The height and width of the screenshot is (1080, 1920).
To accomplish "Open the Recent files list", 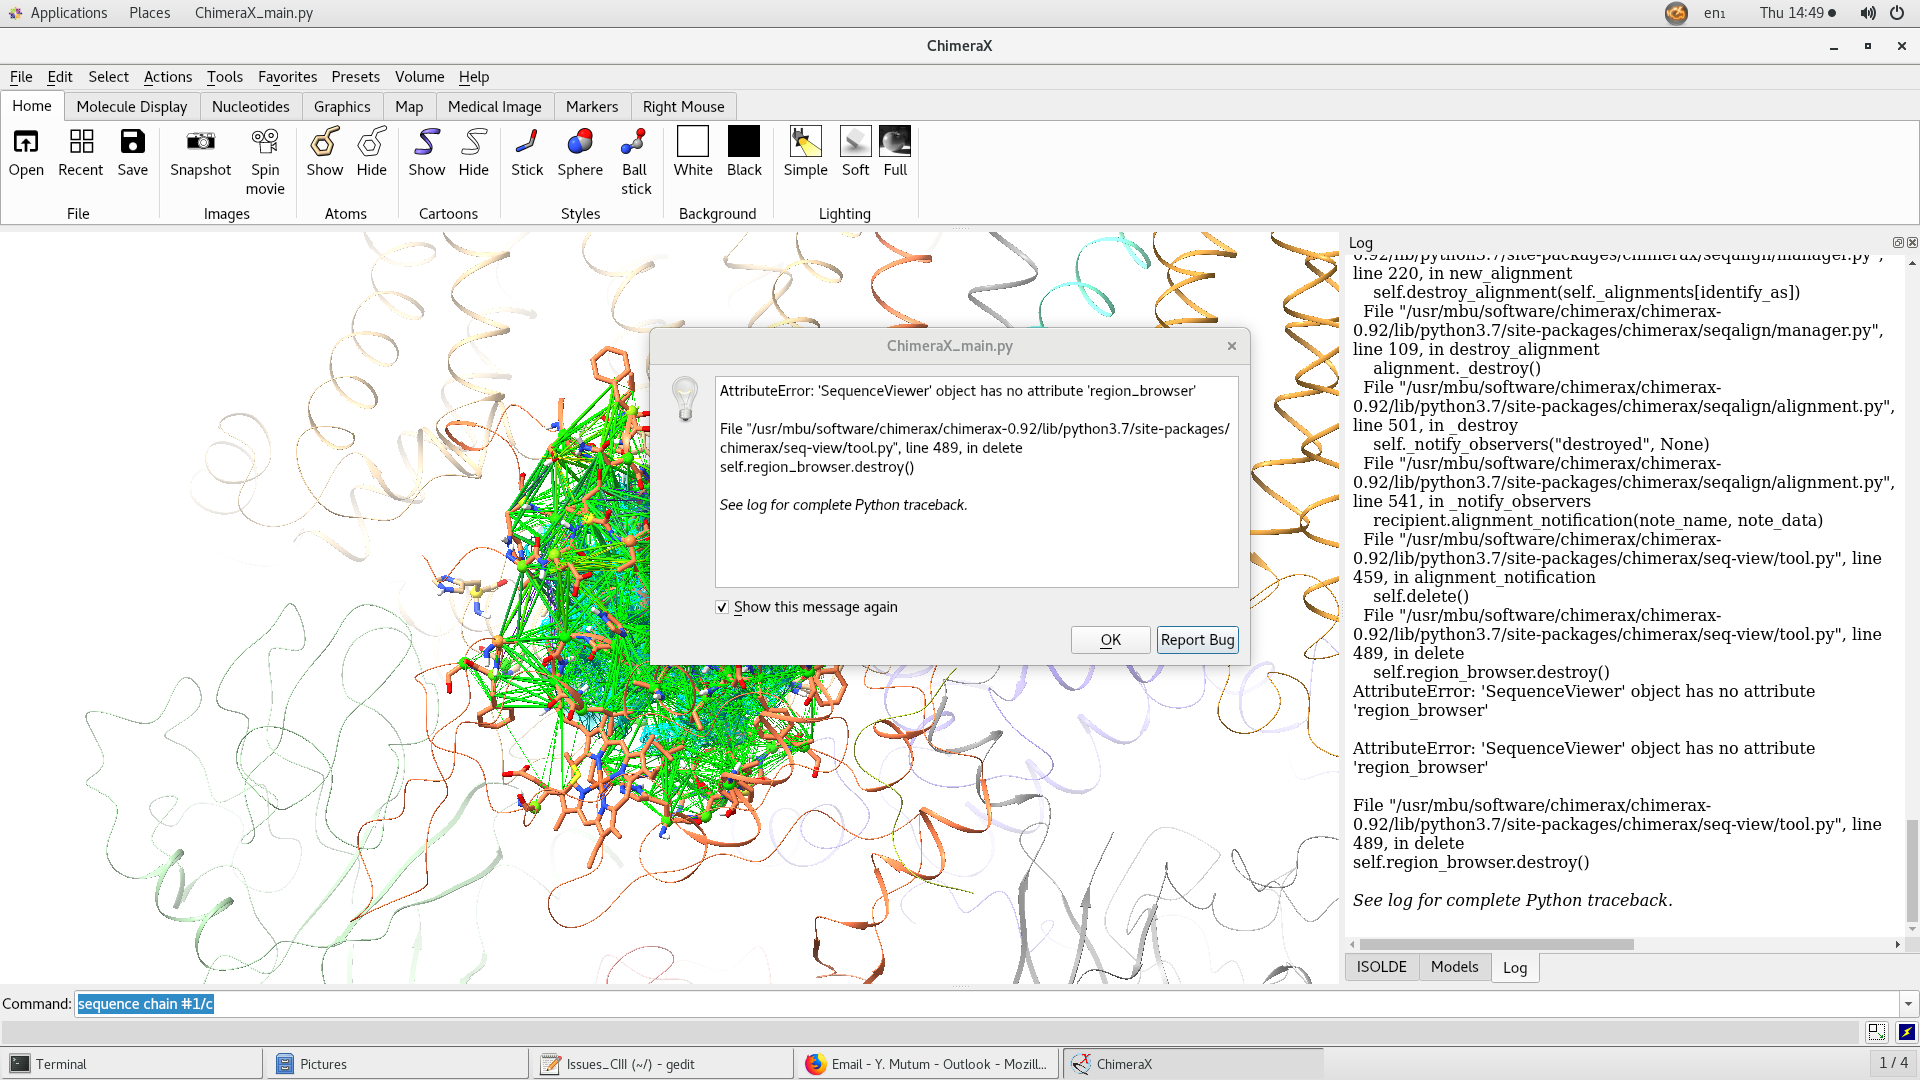I will 81,142.
